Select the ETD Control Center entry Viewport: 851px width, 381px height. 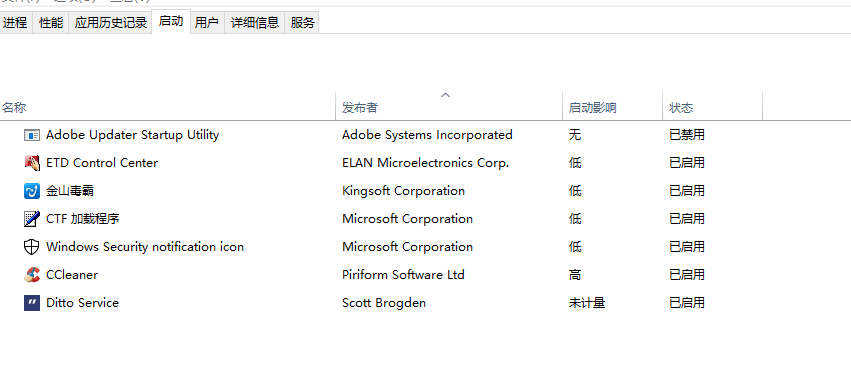pos(102,163)
